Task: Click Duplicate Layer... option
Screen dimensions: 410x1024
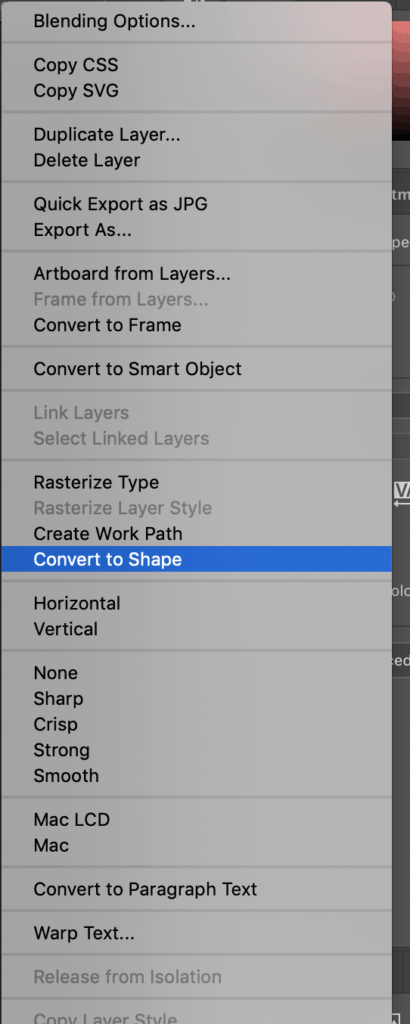Action: pos(196,135)
